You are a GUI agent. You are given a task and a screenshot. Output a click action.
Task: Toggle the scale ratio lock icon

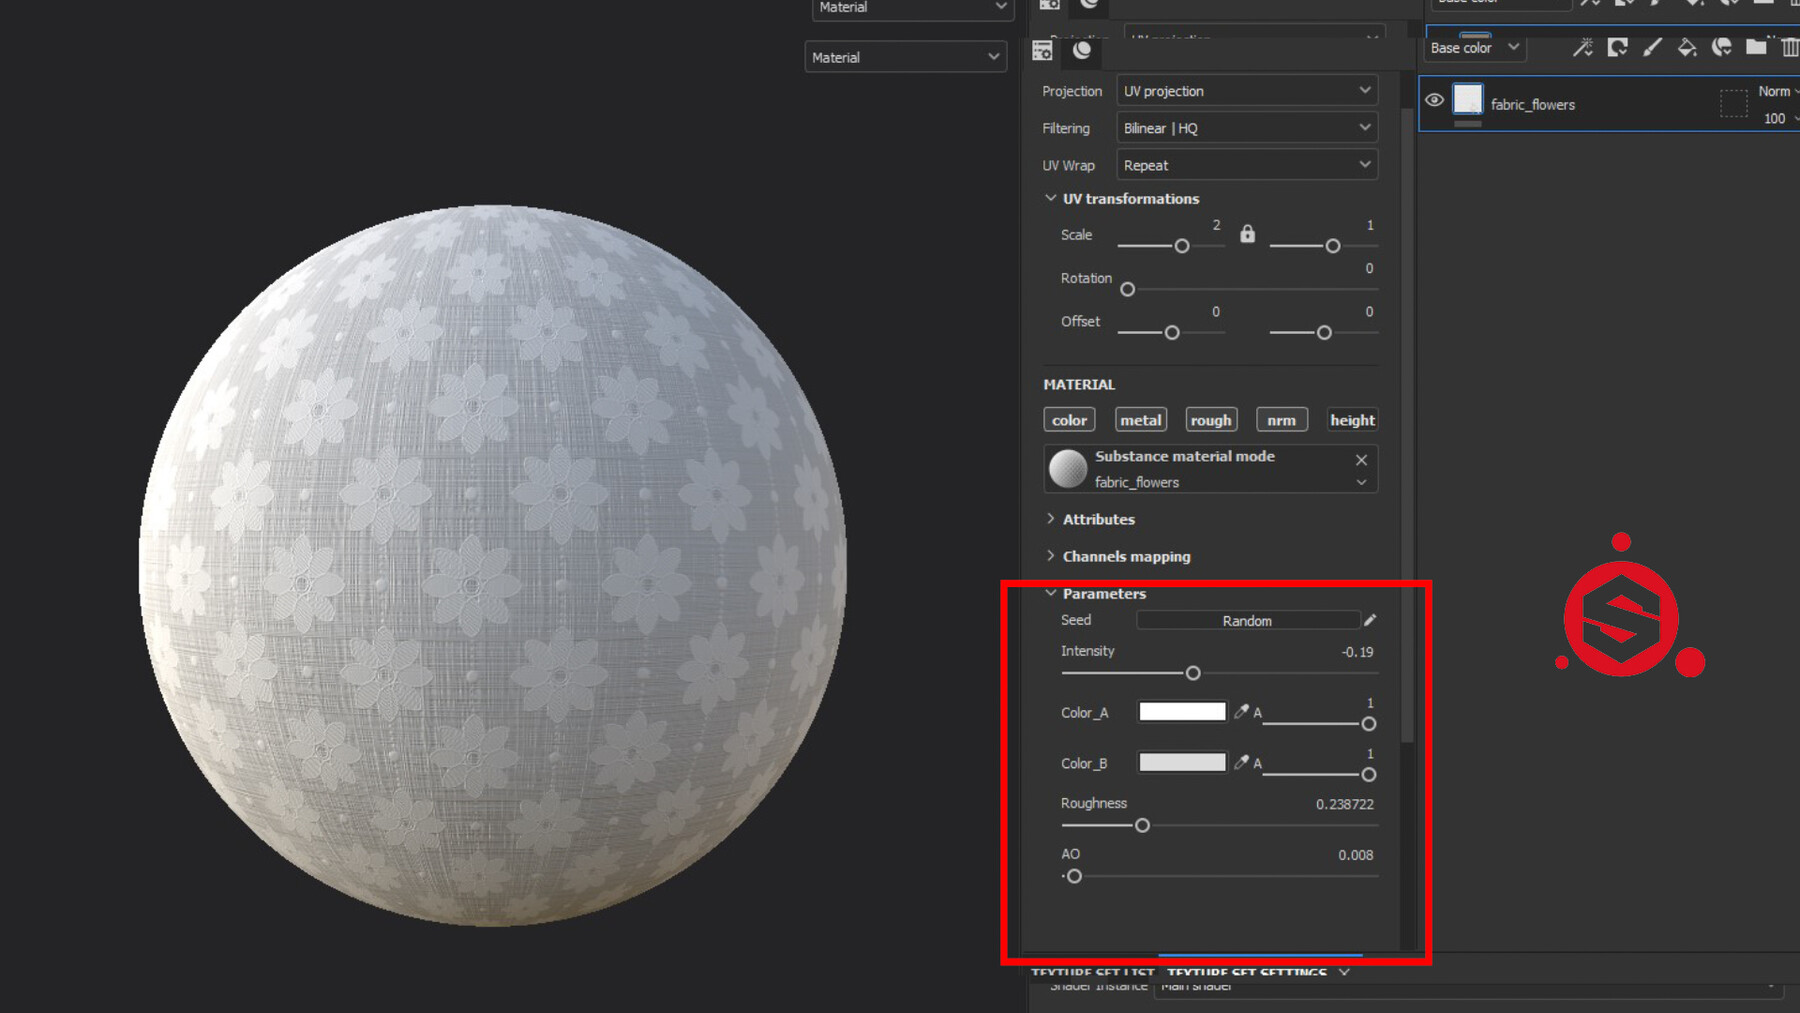click(1247, 234)
